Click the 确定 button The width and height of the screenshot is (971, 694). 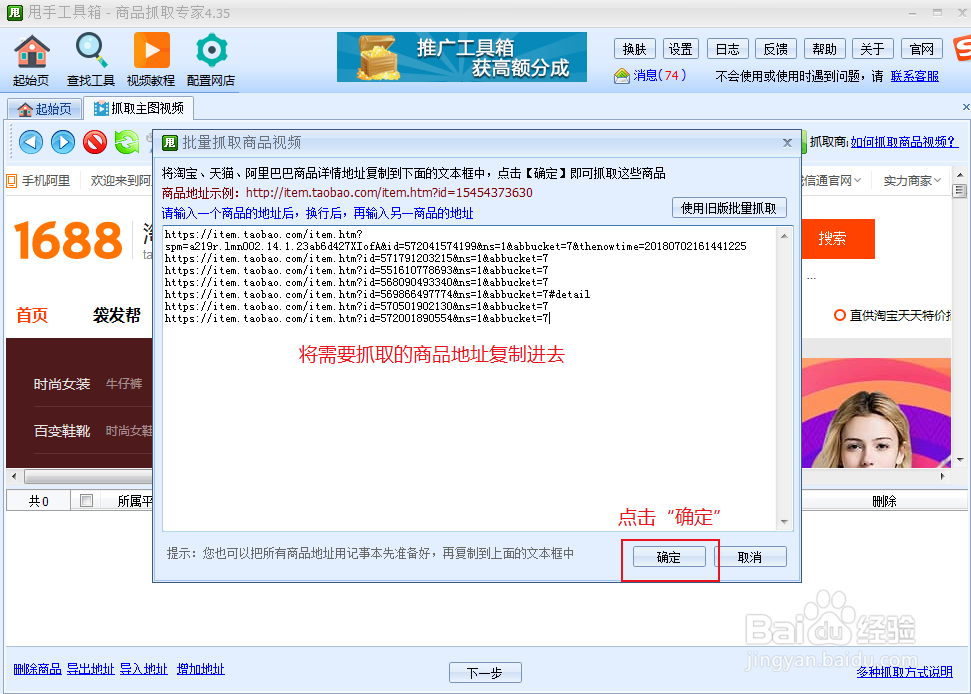click(x=669, y=557)
